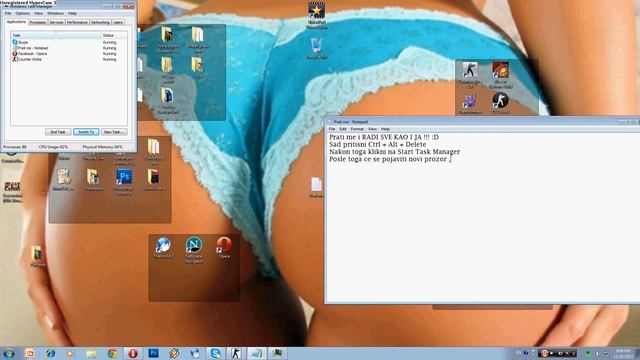Screen dimensions: 640x360
Task: Open the Services tab in Task Manager
Action: click(56, 22)
